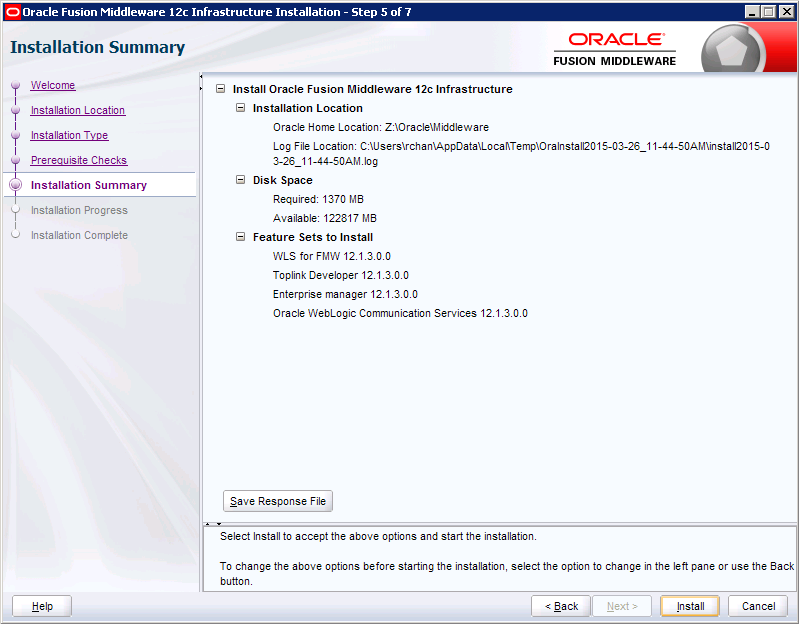Click the Installation Summary page heading
Image resolution: width=799 pixels, height=624 pixels.
[97, 47]
